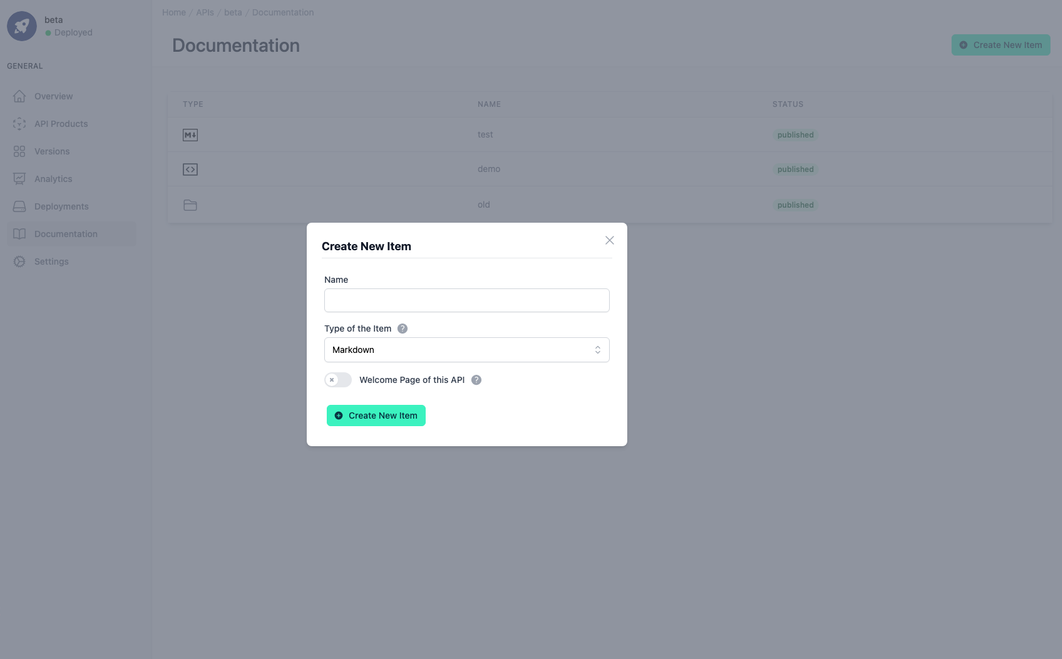The width and height of the screenshot is (1062, 659).
Task: Click the Markdown type icon for test
Action: pyautogui.click(x=189, y=133)
